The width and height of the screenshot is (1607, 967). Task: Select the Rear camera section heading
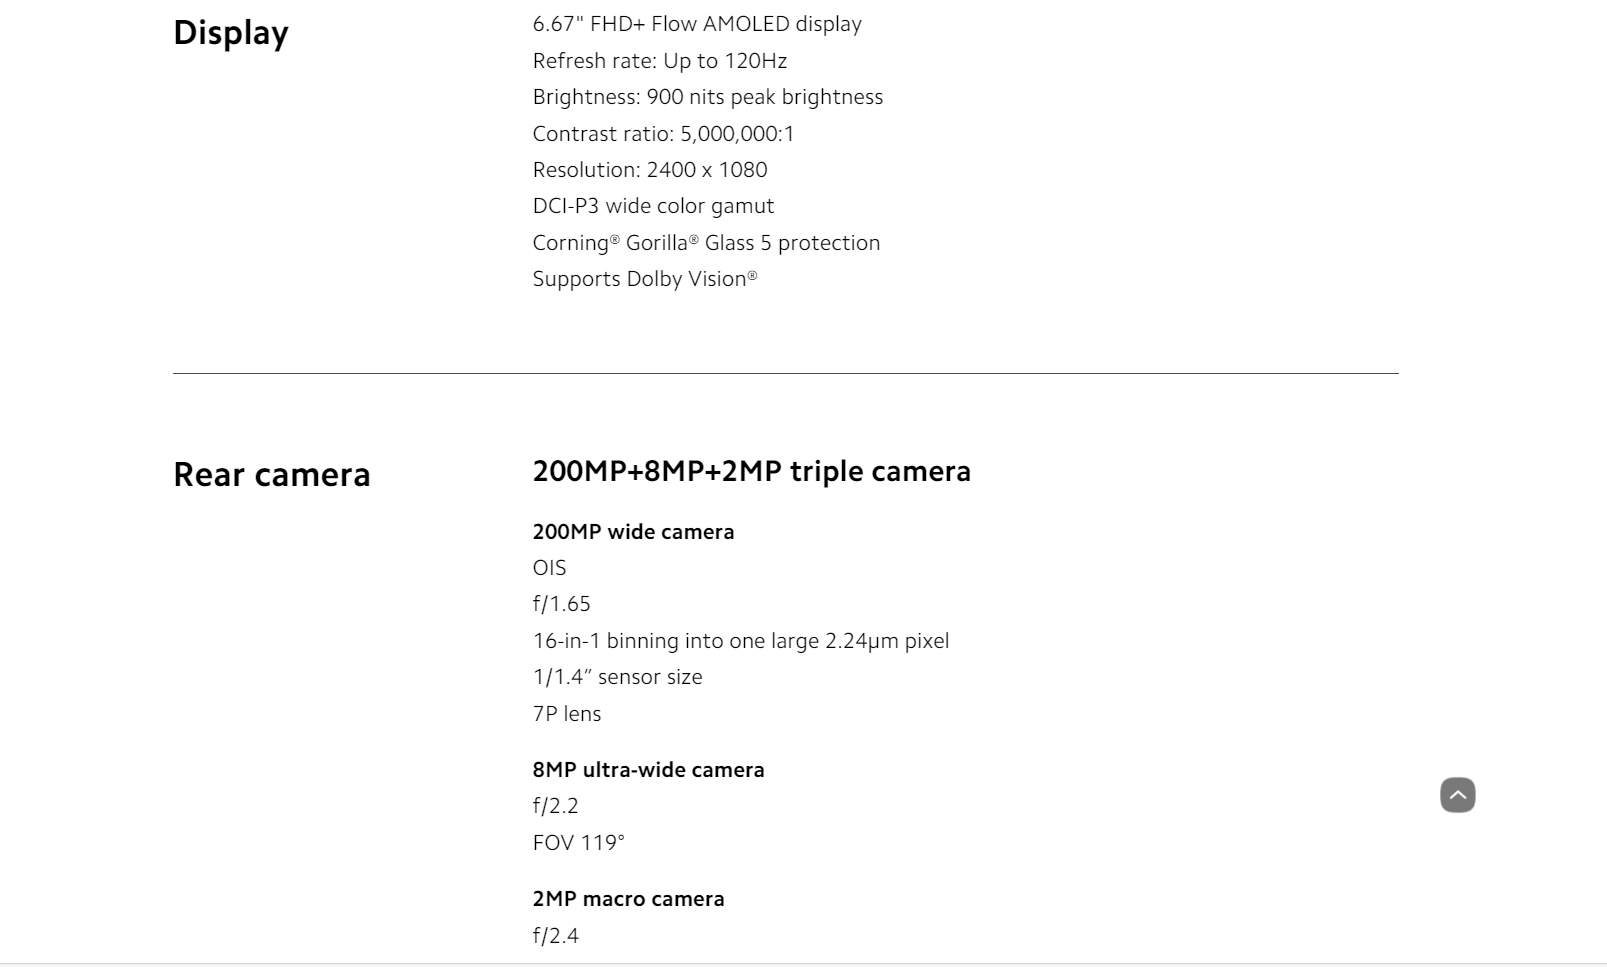[x=272, y=474]
